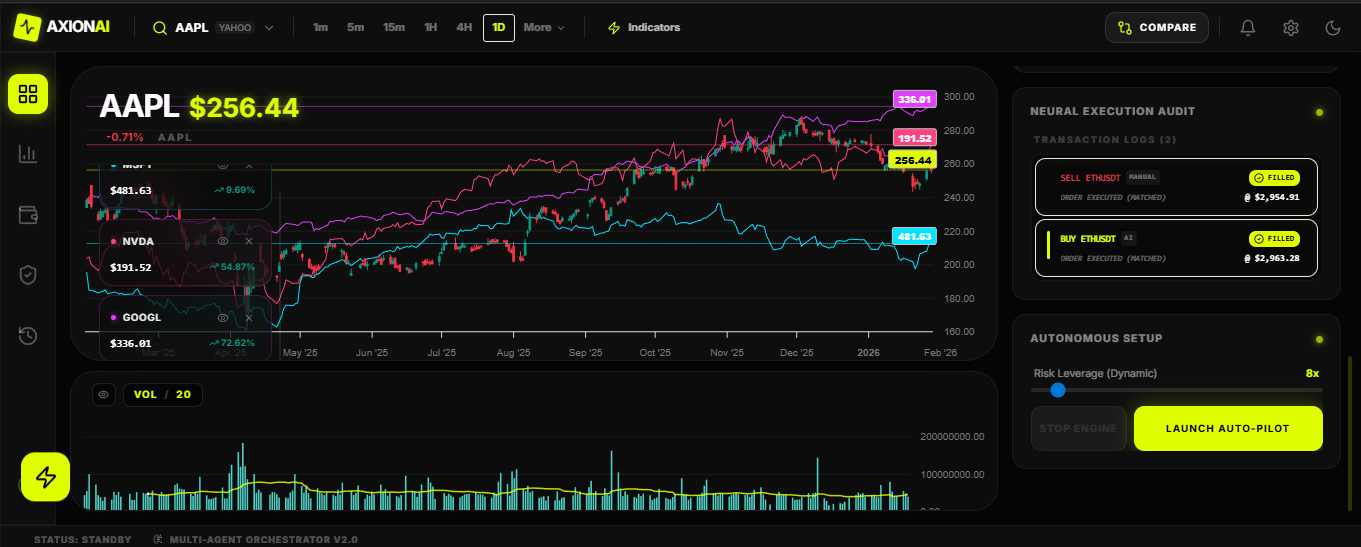Select the 15m timeframe
1361x547 pixels.
394,28
